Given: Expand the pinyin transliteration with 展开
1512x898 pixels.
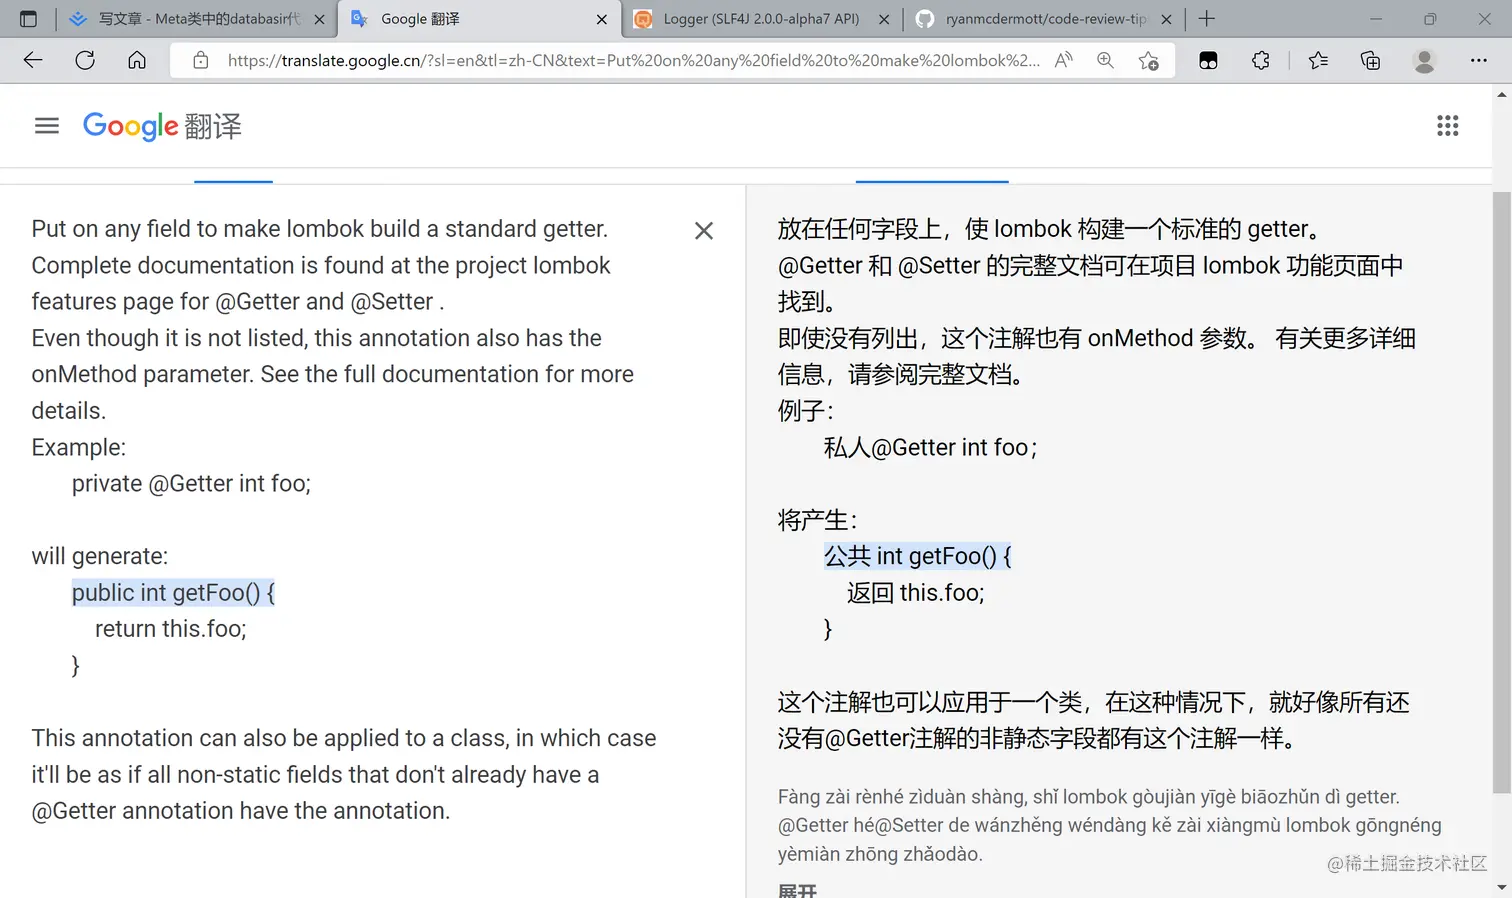Looking at the screenshot, I should point(797,890).
